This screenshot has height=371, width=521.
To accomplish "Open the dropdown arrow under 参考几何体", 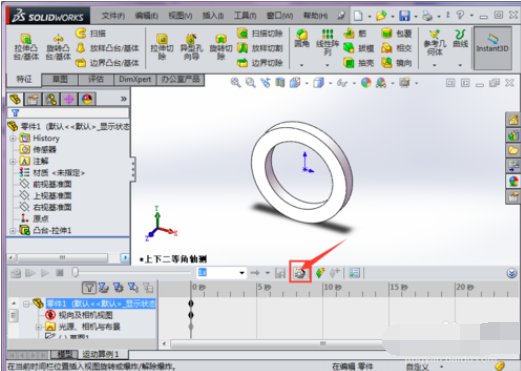I will pyautogui.click(x=435, y=65).
